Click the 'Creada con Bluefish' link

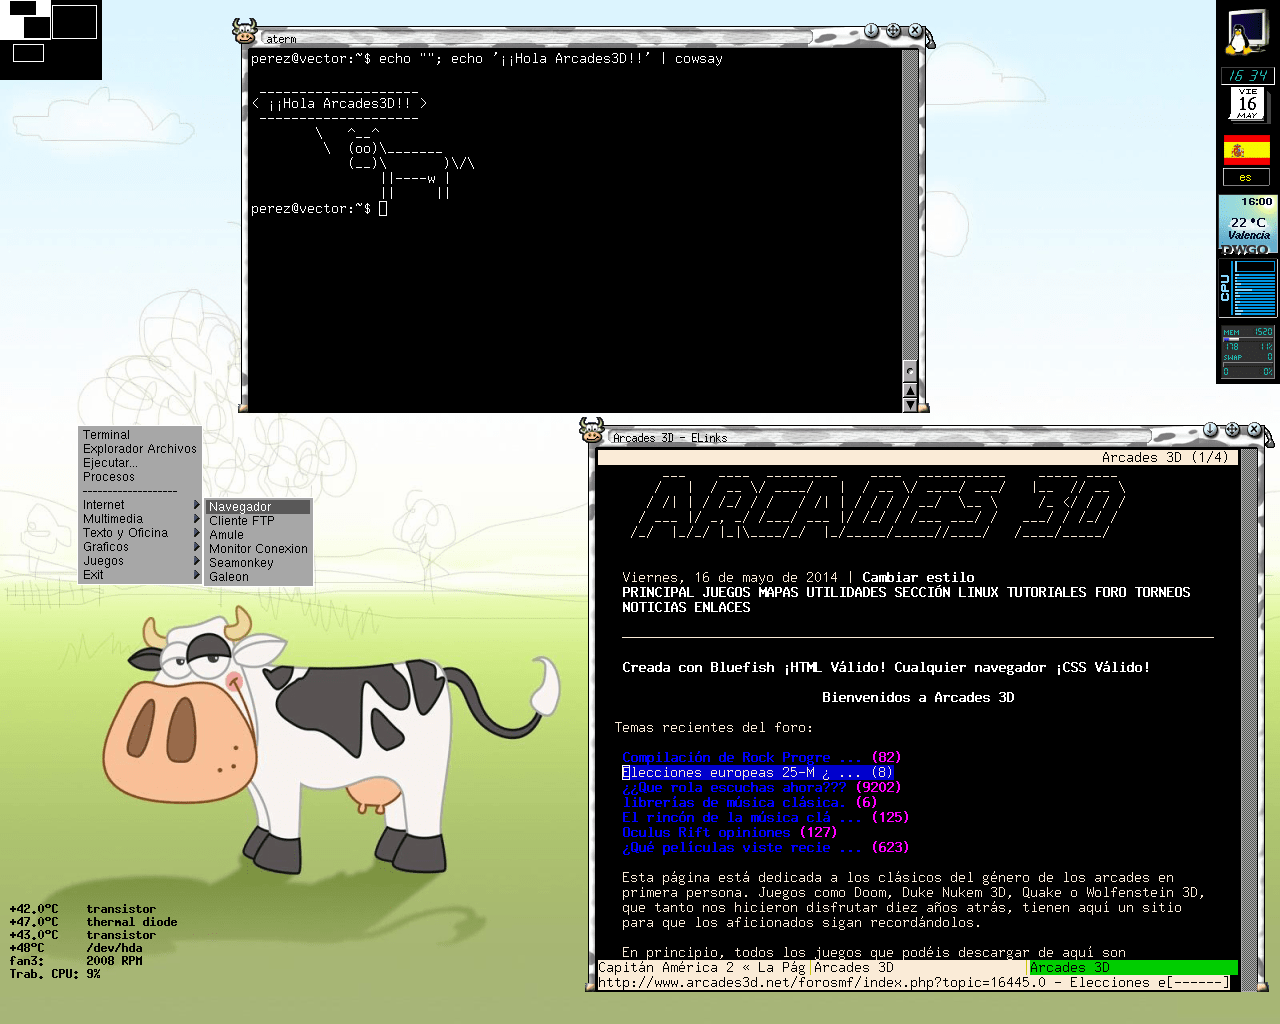(x=698, y=668)
